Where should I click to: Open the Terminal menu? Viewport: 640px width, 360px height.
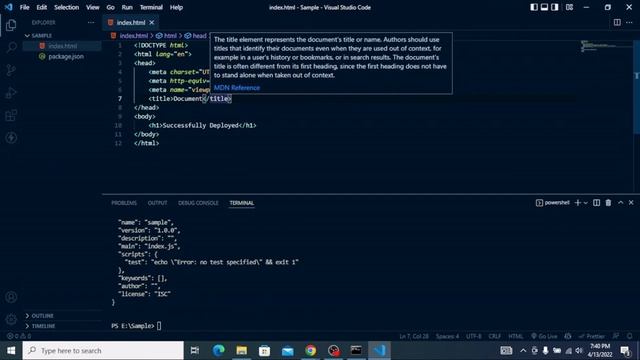coord(151,7)
